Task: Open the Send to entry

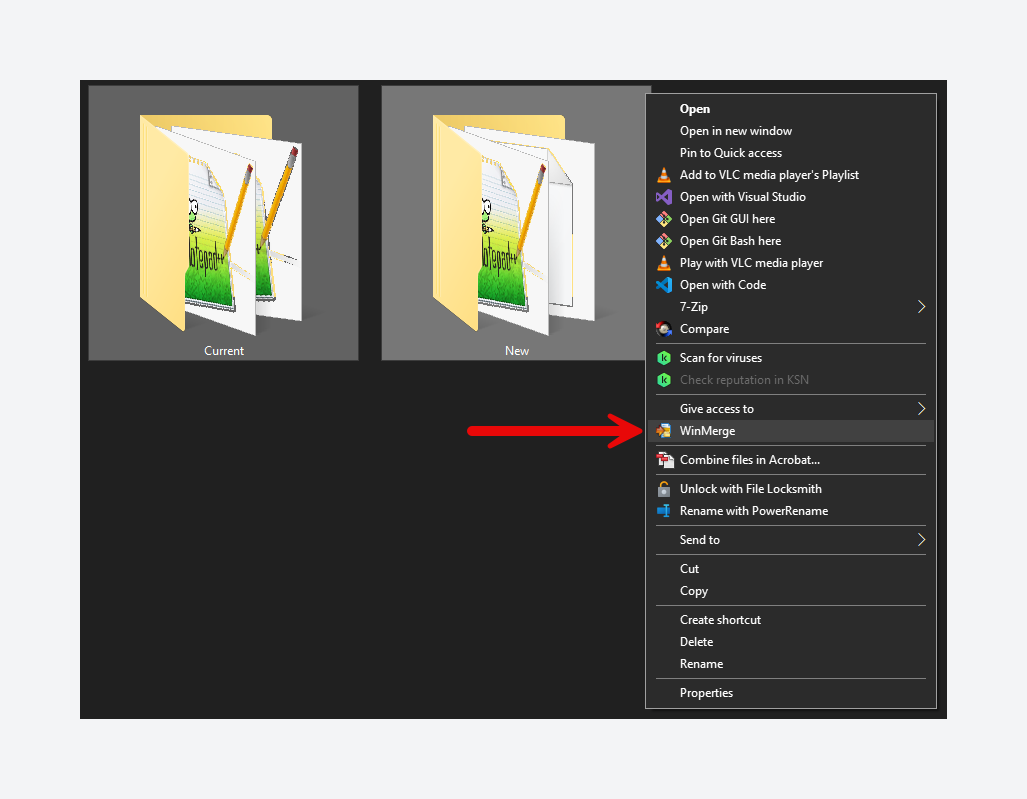Action: click(791, 540)
